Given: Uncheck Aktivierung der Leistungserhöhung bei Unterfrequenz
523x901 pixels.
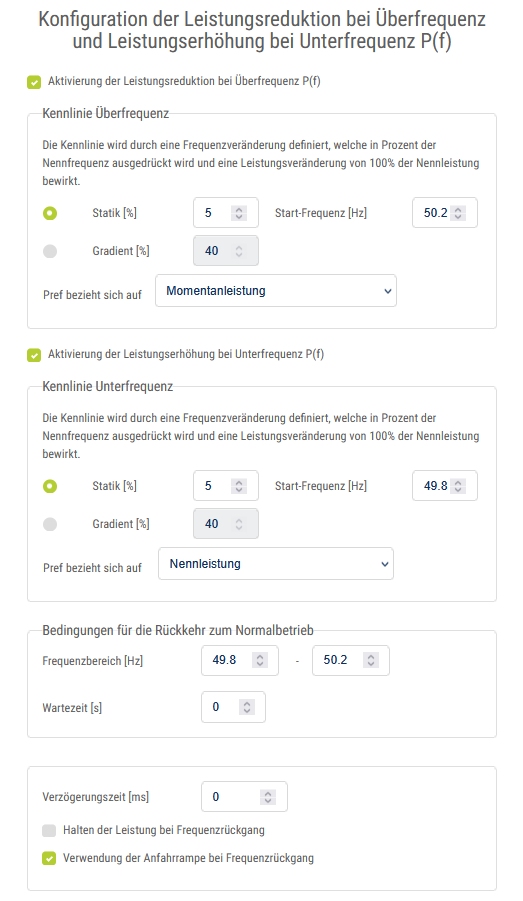Looking at the screenshot, I should 34,355.
